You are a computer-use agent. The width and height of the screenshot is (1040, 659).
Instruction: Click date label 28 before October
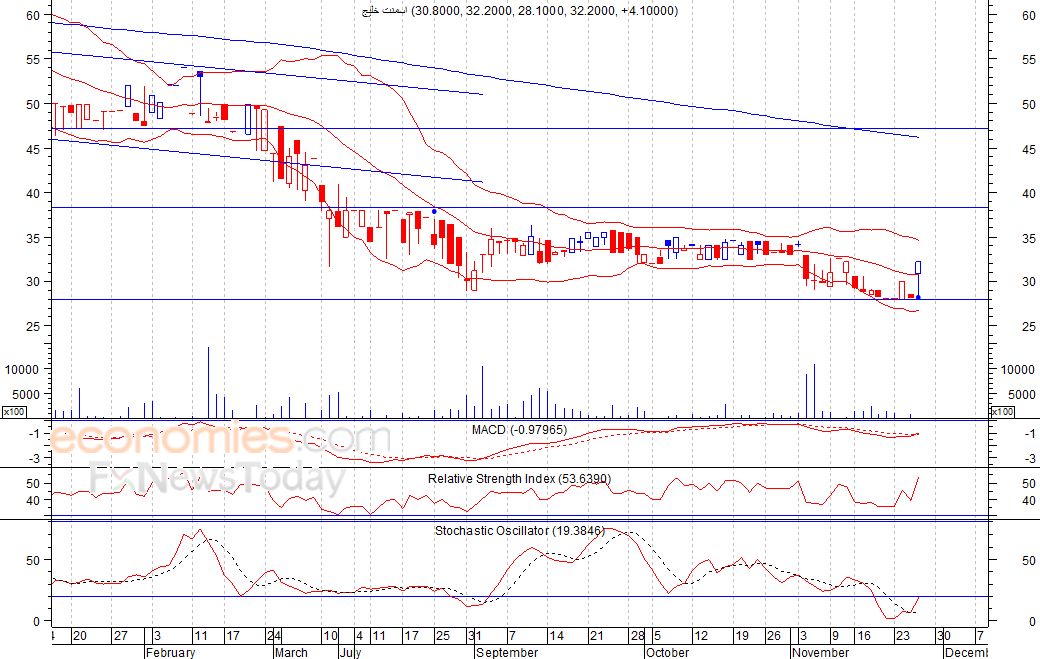pyautogui.click(x=637, y=636)
